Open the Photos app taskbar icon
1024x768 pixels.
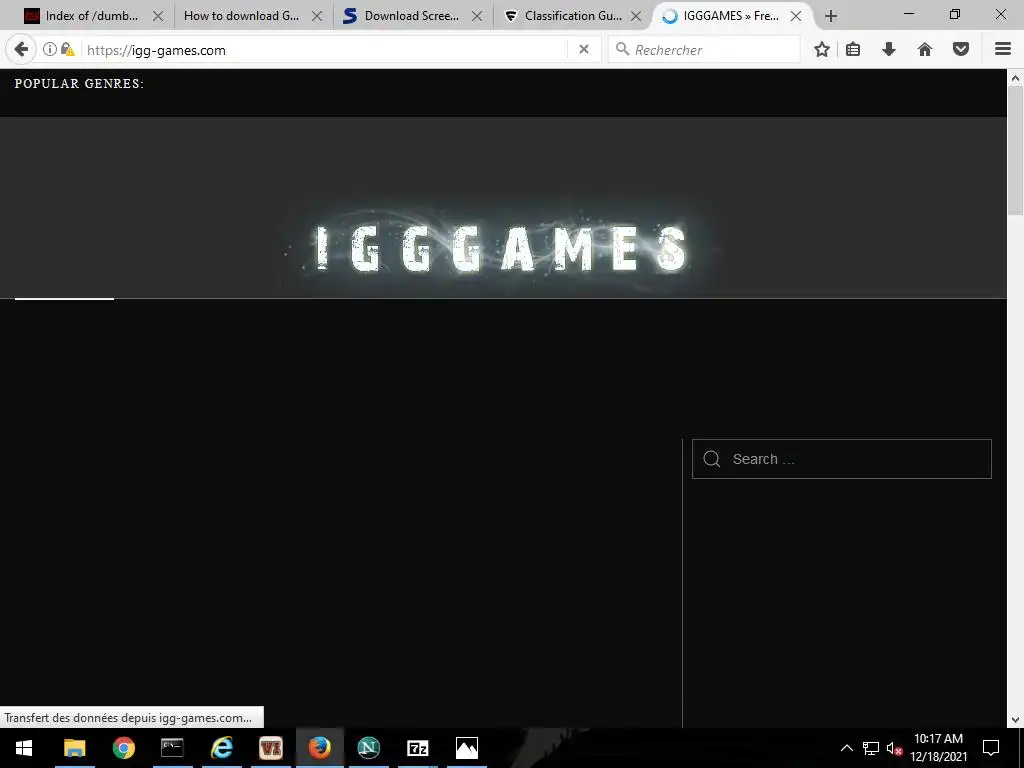coord(466,748)
